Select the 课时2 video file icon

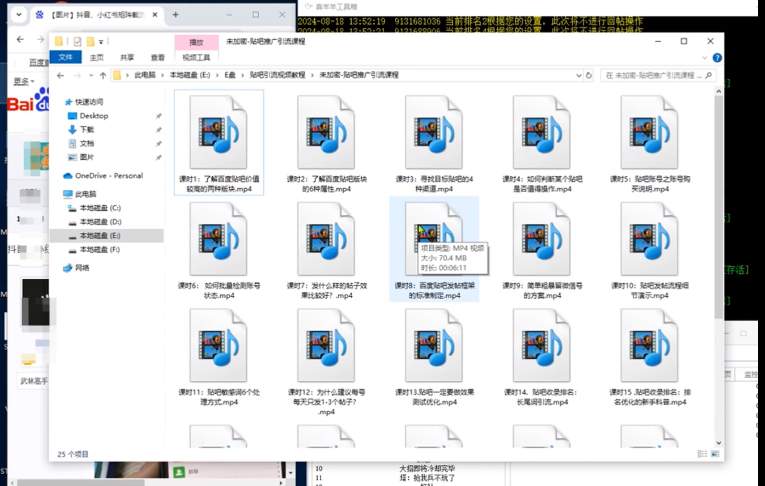tap(326, 132)
